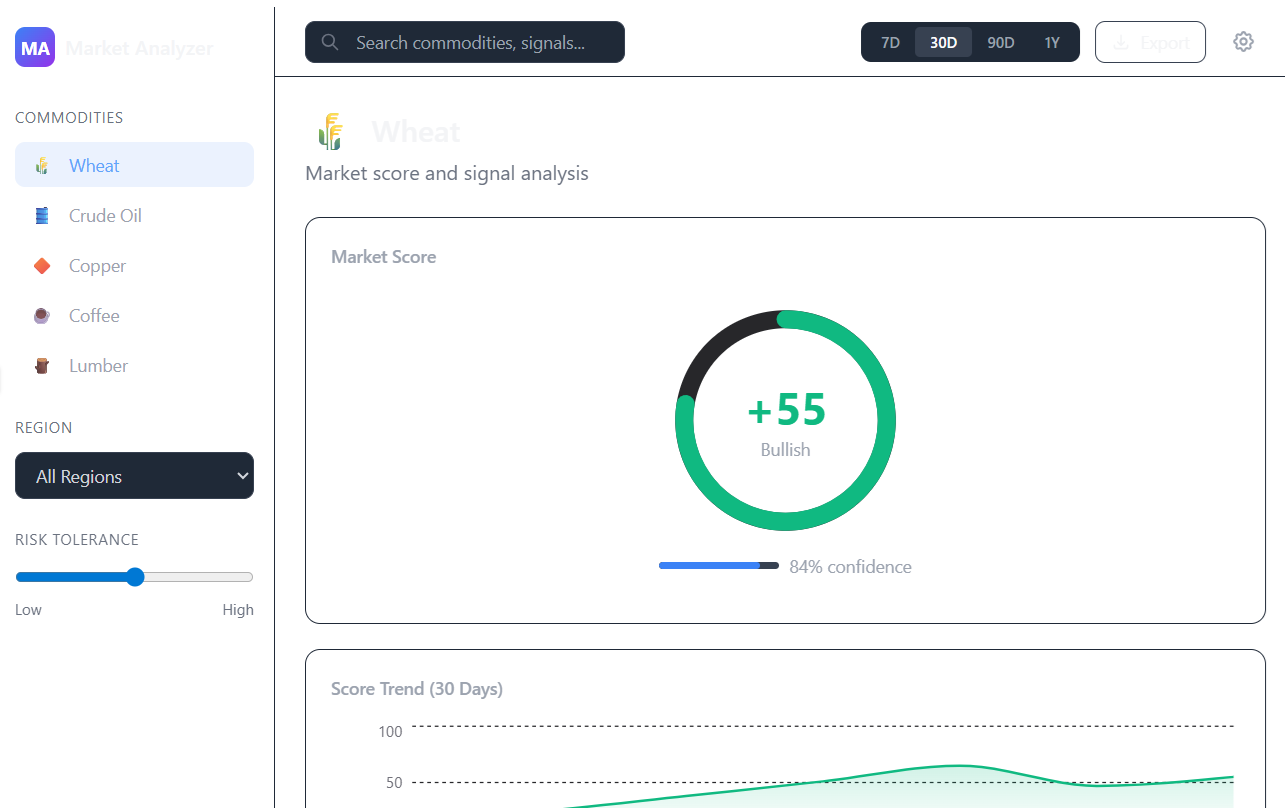Click the magnifier icon in search bar
The width and height of the screenshot is (1285, 808).
pyautogui.click(x=330, y=43)
